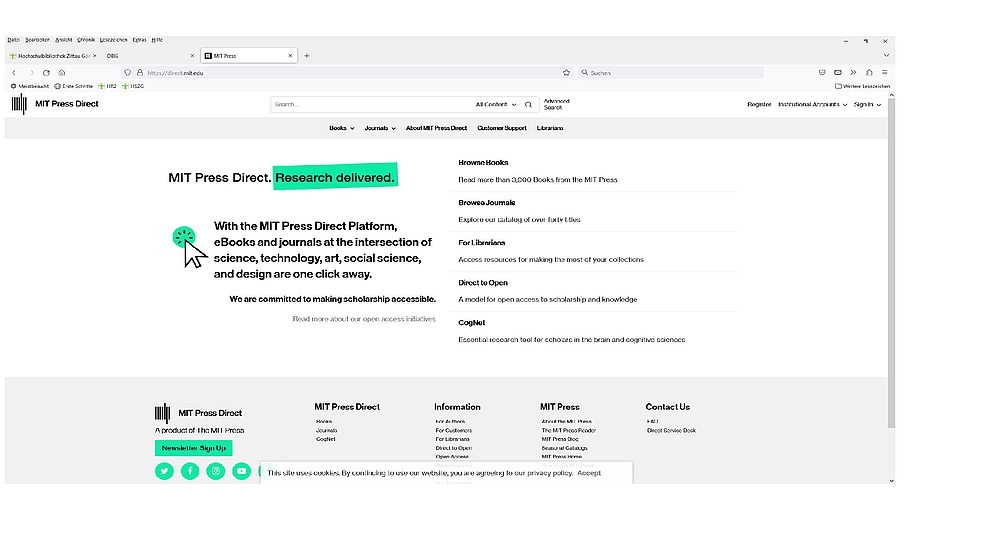Open the Facebook social icon
This screenshot has height=548, width=1000.
[190, 471]
